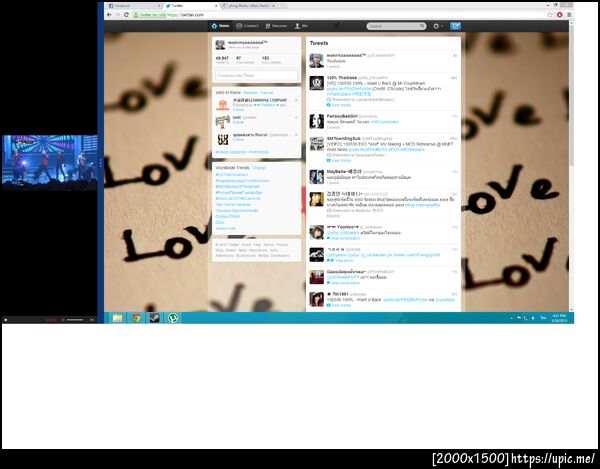Expand the MayBelle tweet
This screenshot has height=469, width=600.
point(333,182)
